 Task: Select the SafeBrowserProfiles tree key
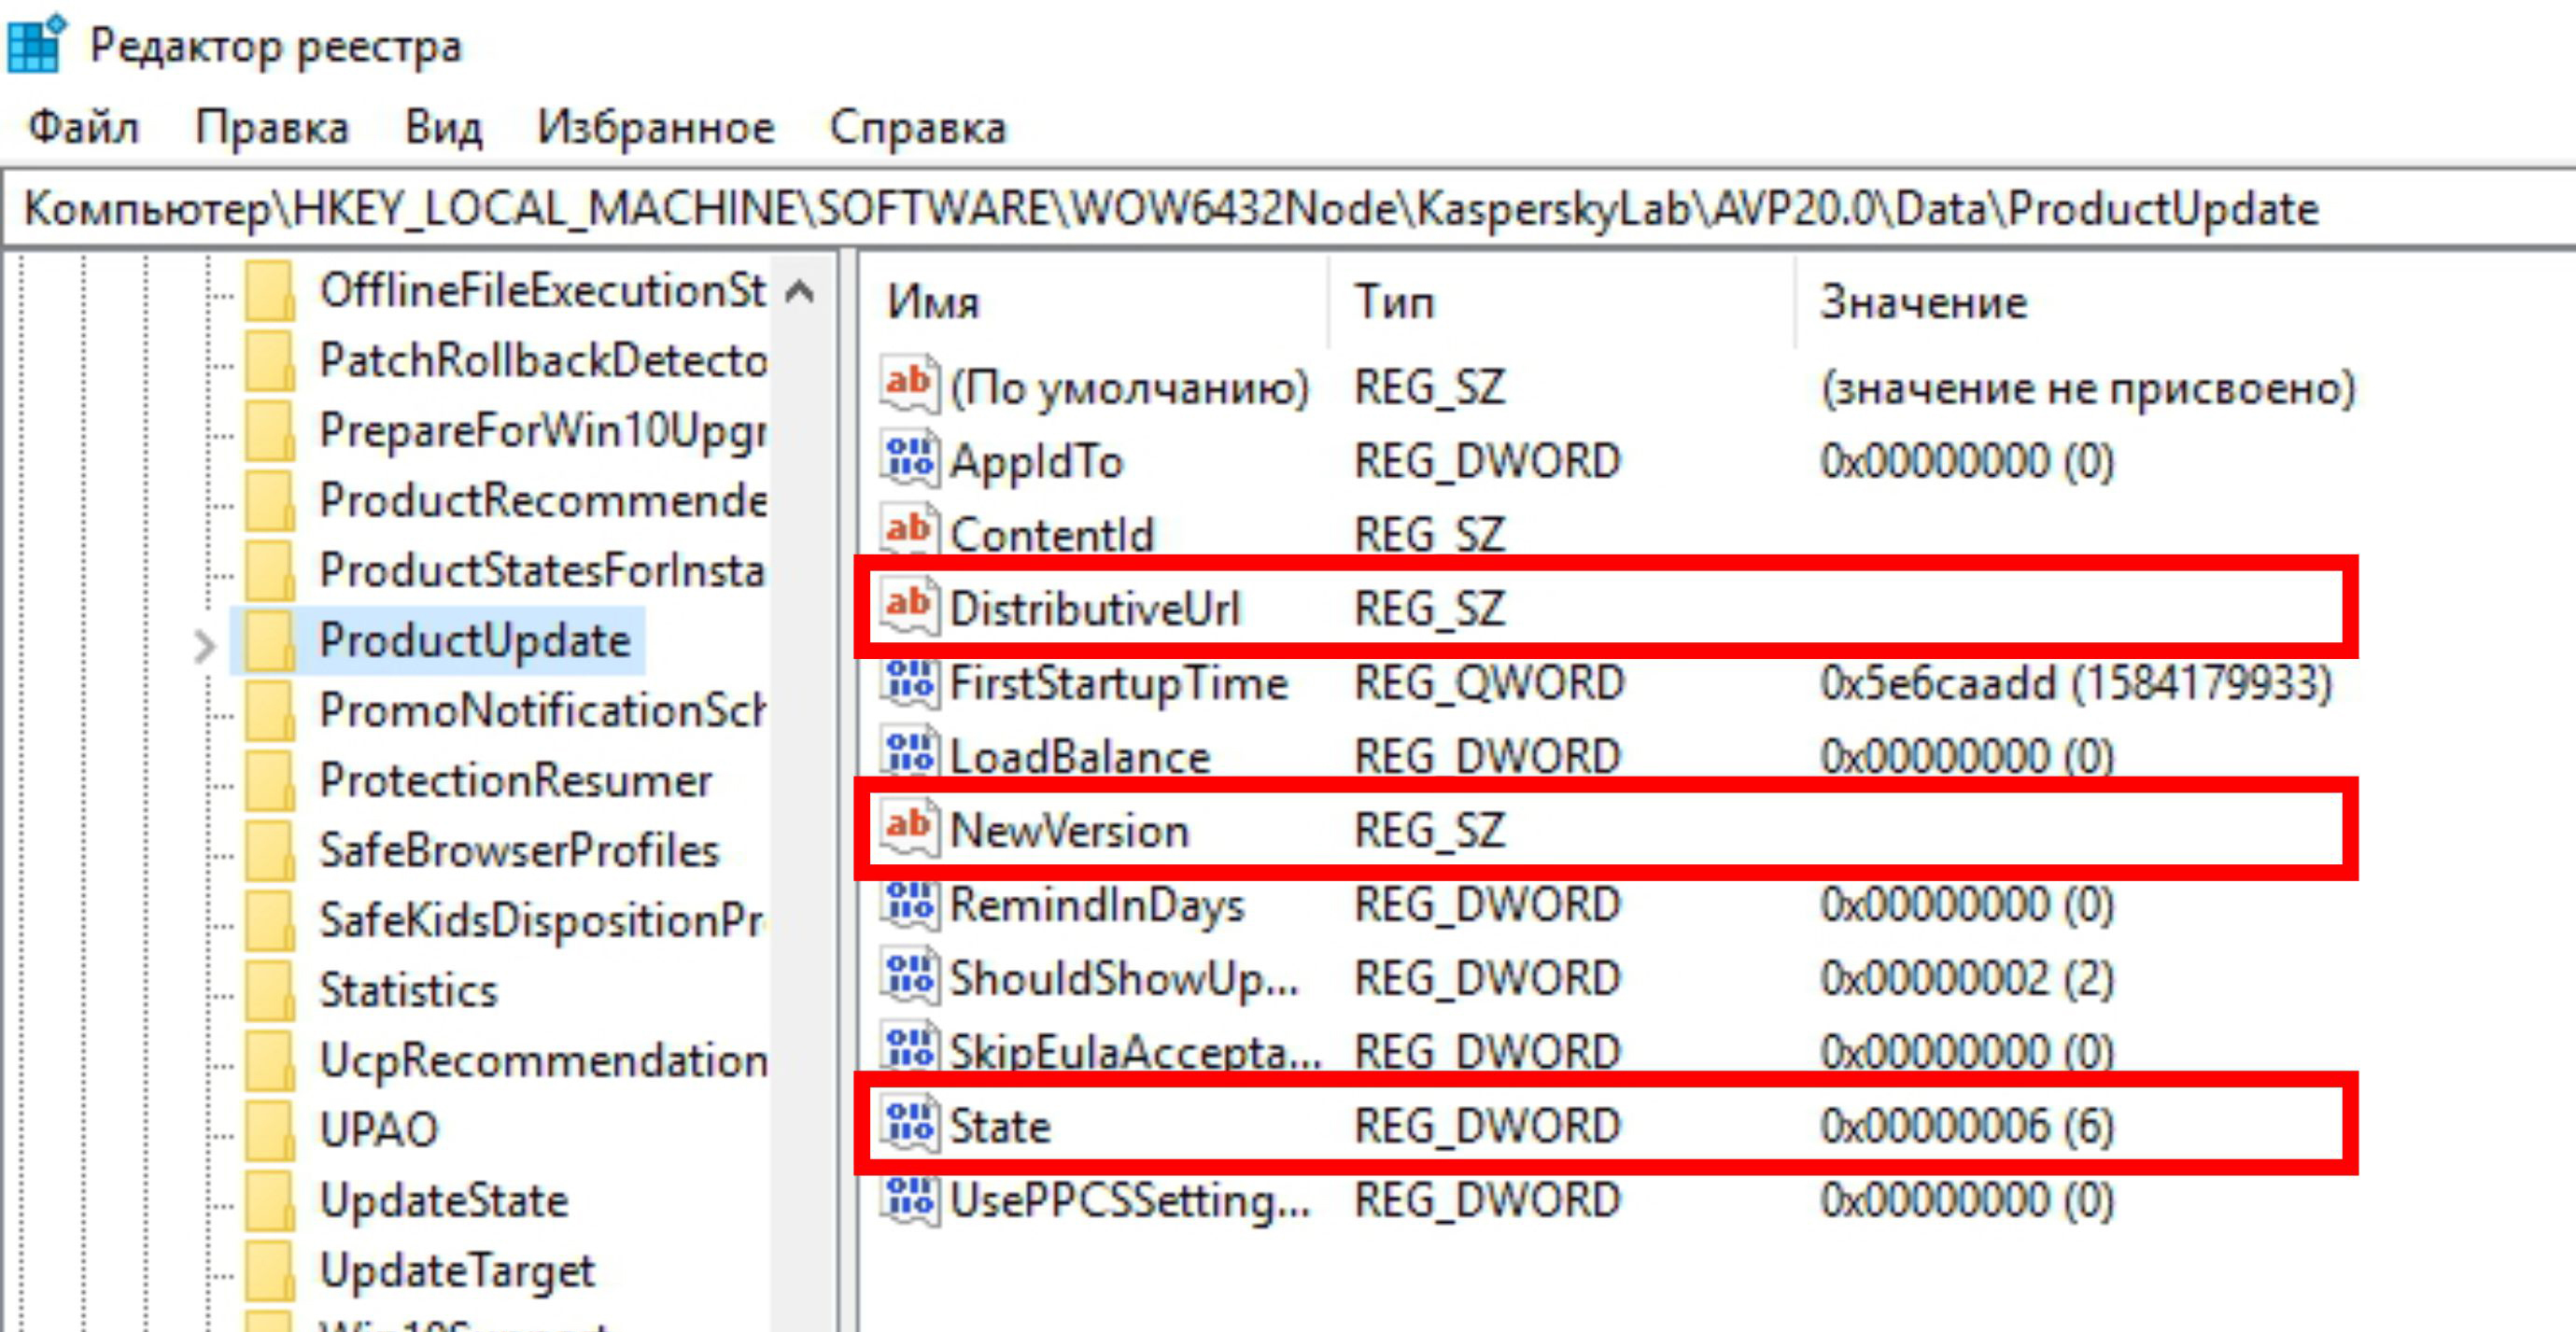(x=519, y=851)
